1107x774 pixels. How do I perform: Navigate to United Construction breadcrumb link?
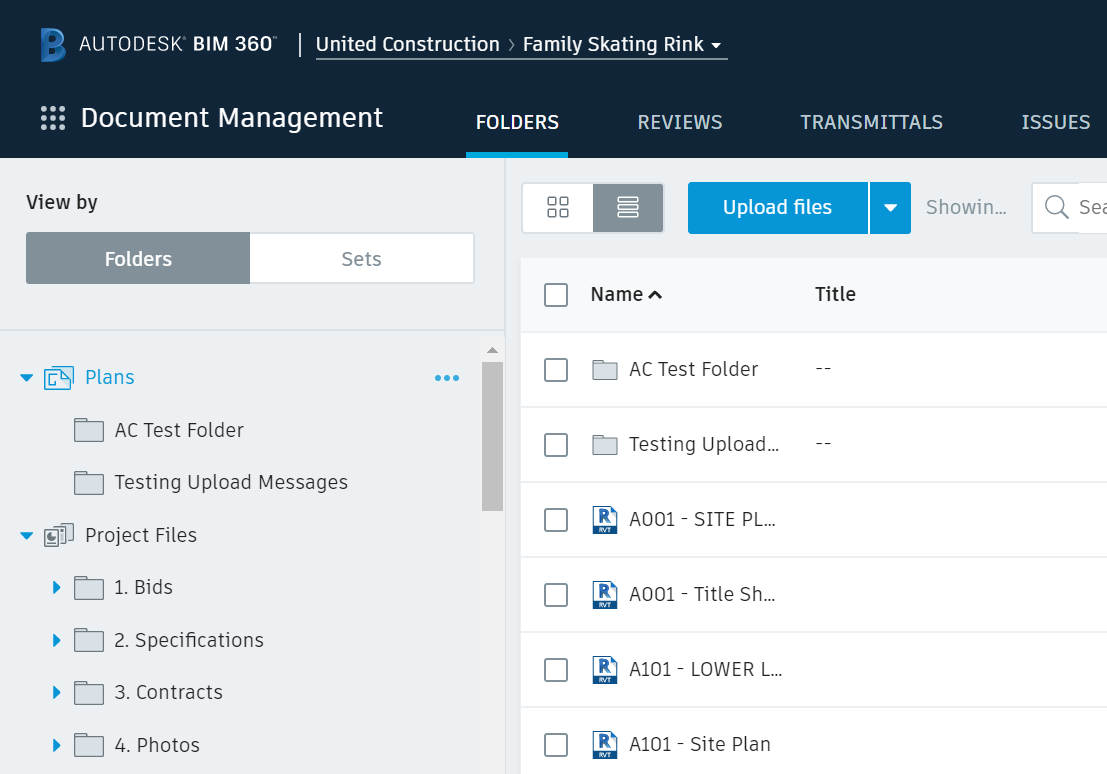408,44
